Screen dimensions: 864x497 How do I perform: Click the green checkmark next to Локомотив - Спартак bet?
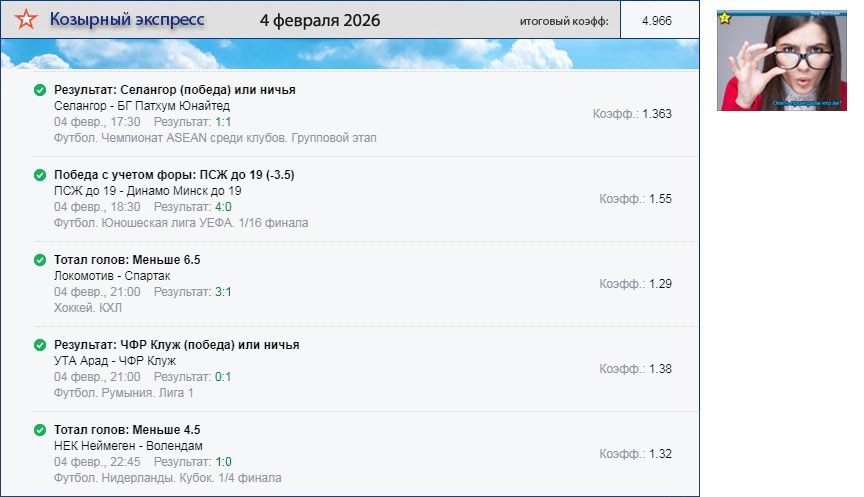[40, 260]
